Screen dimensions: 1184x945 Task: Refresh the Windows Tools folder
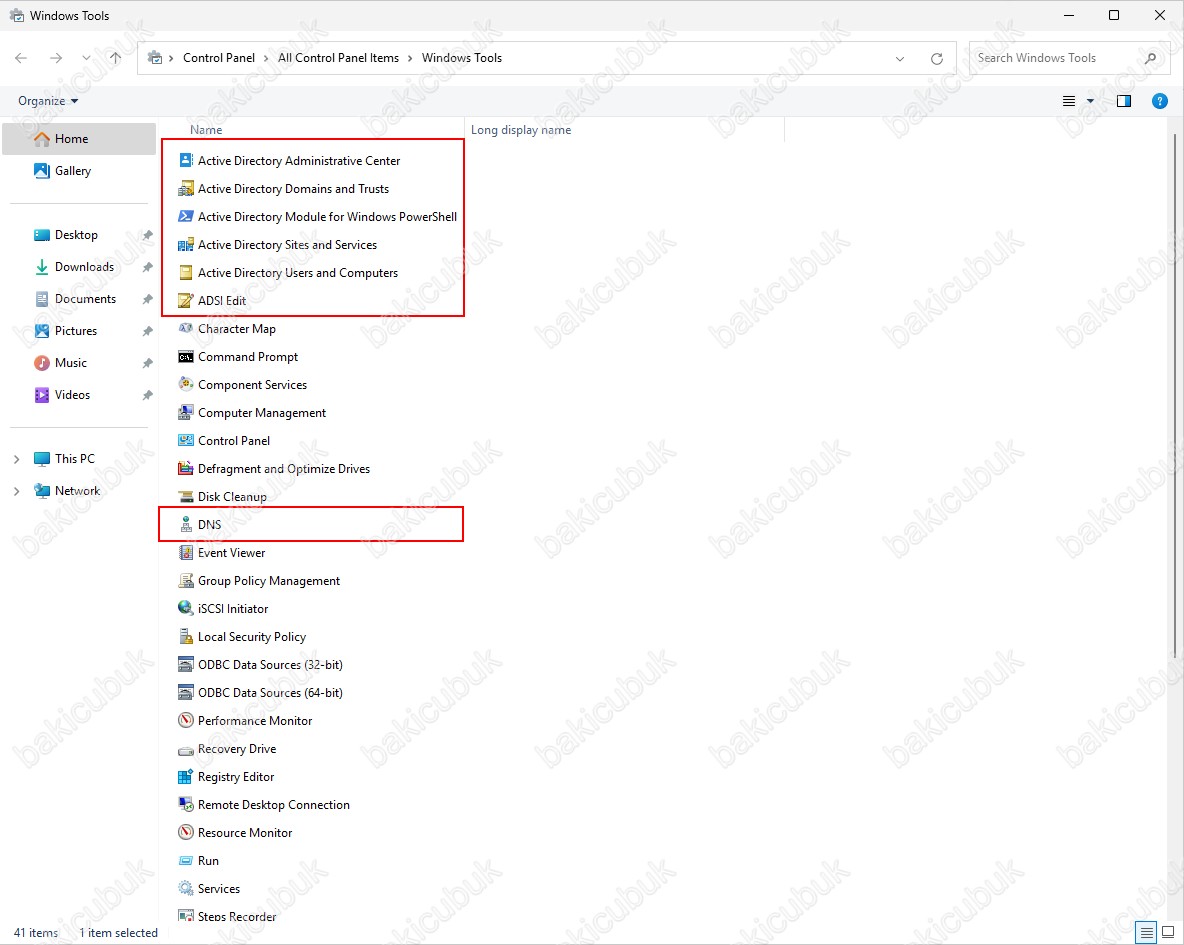(936, 58)
